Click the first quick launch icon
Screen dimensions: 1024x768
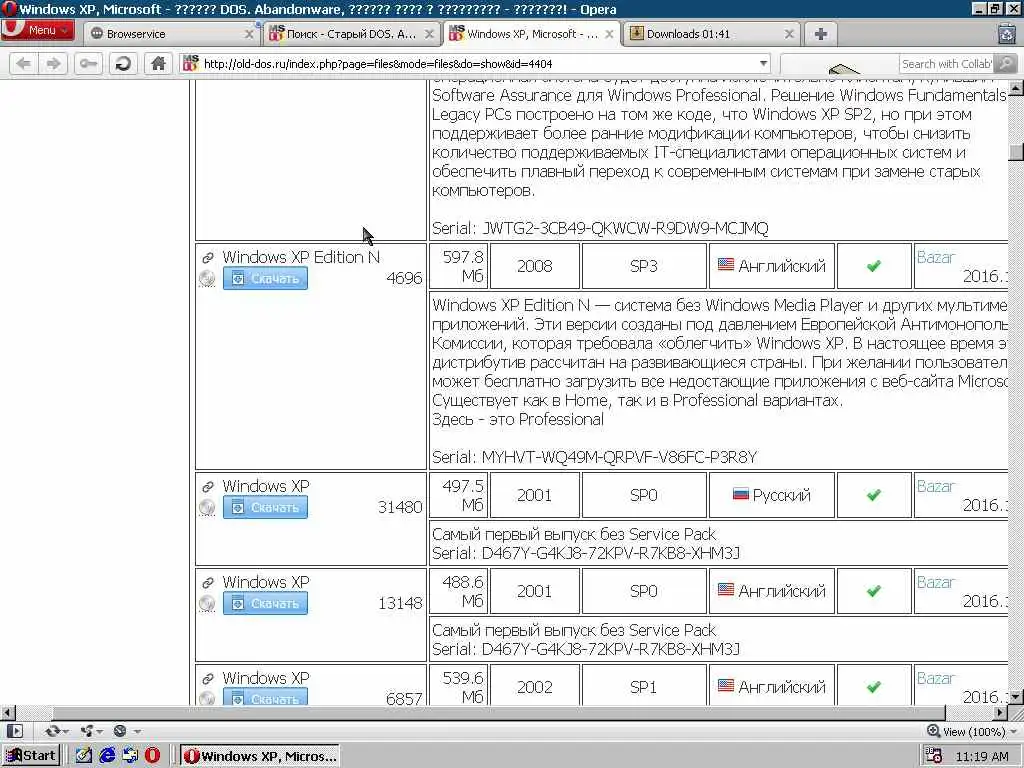click(84, 756)
